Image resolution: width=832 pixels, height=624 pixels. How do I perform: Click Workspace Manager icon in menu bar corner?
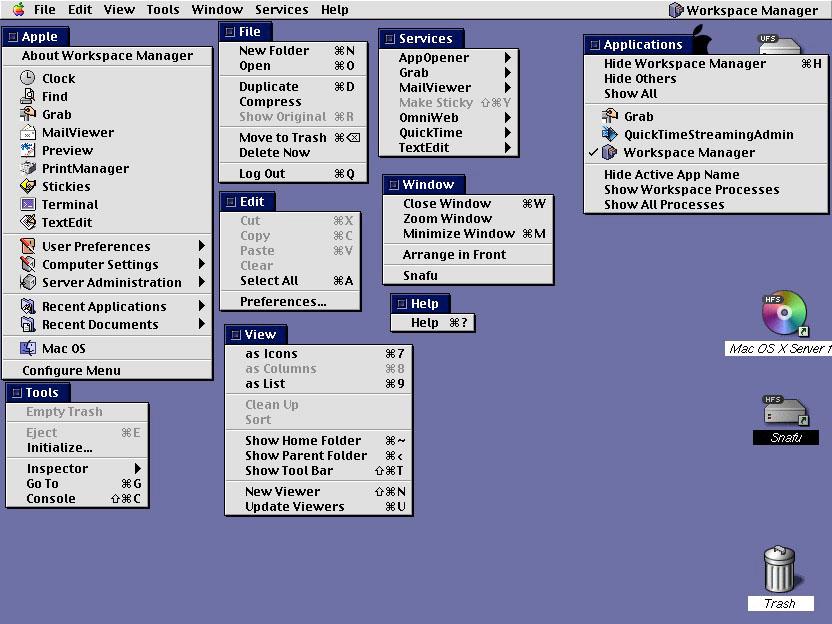click(675, 10)
